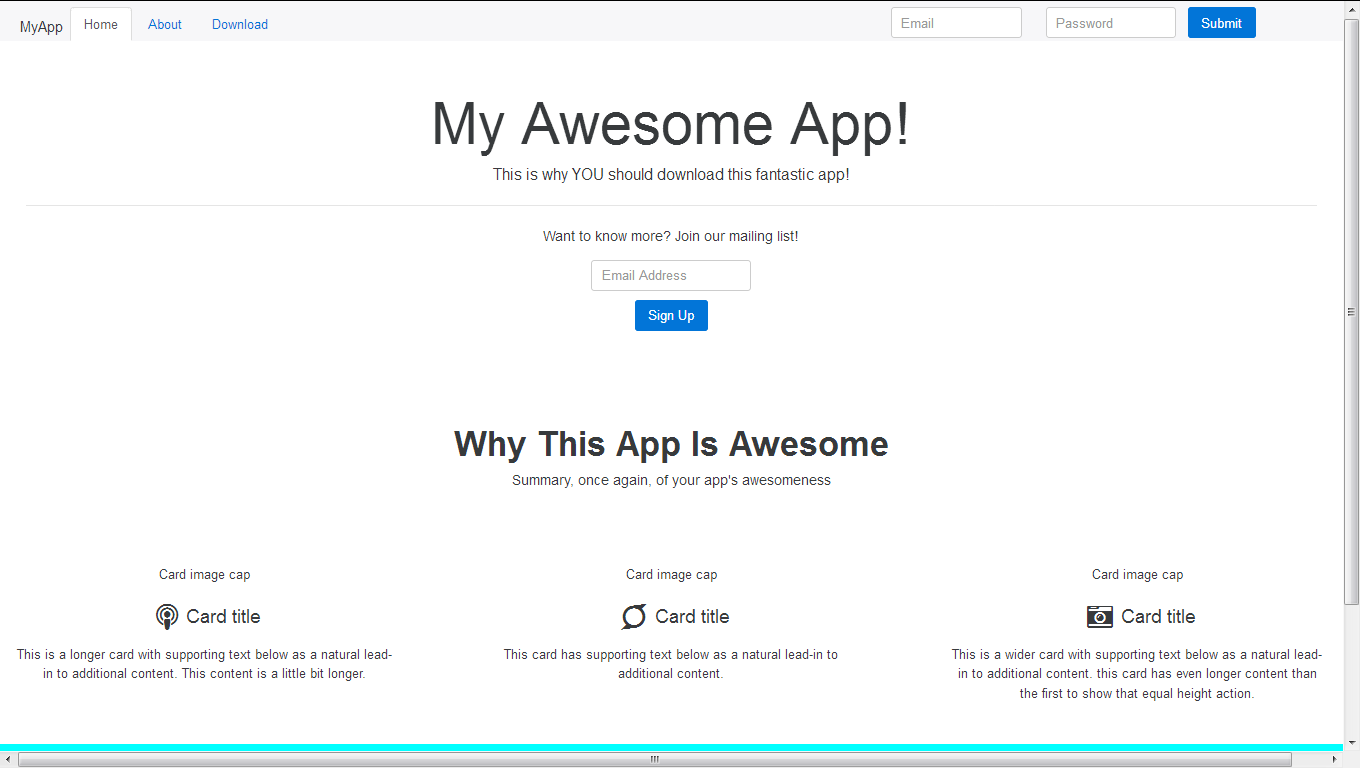
Task: Click the vertical scrollbar down arrow
Action: coord(1351,743)
